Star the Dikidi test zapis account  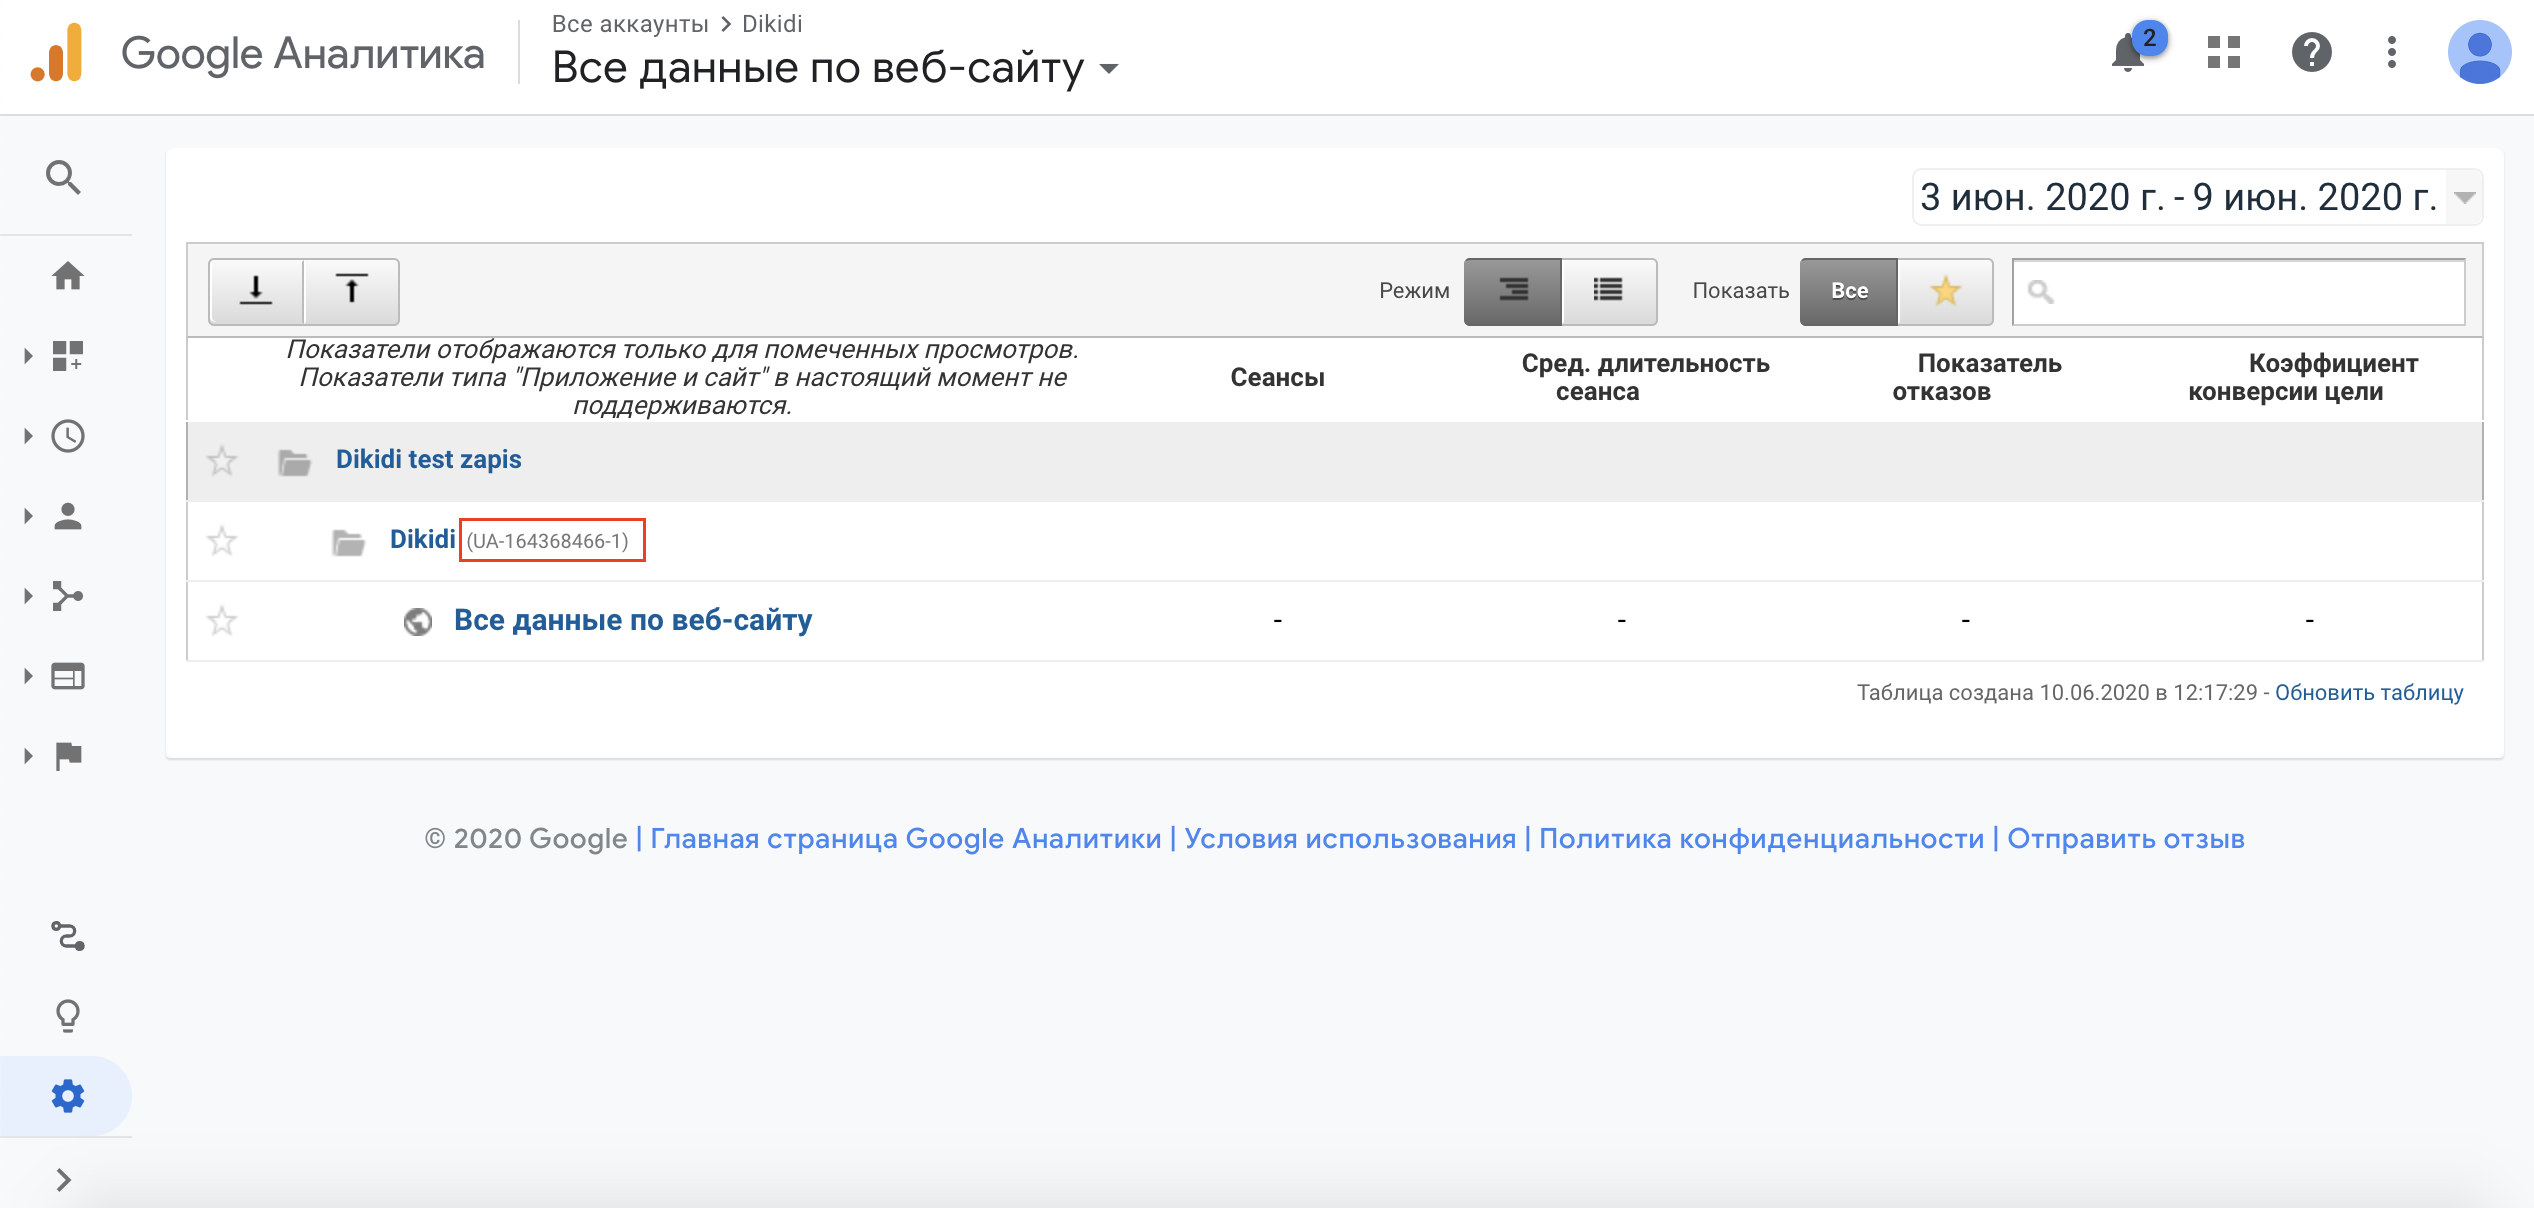tap(222, 461)
